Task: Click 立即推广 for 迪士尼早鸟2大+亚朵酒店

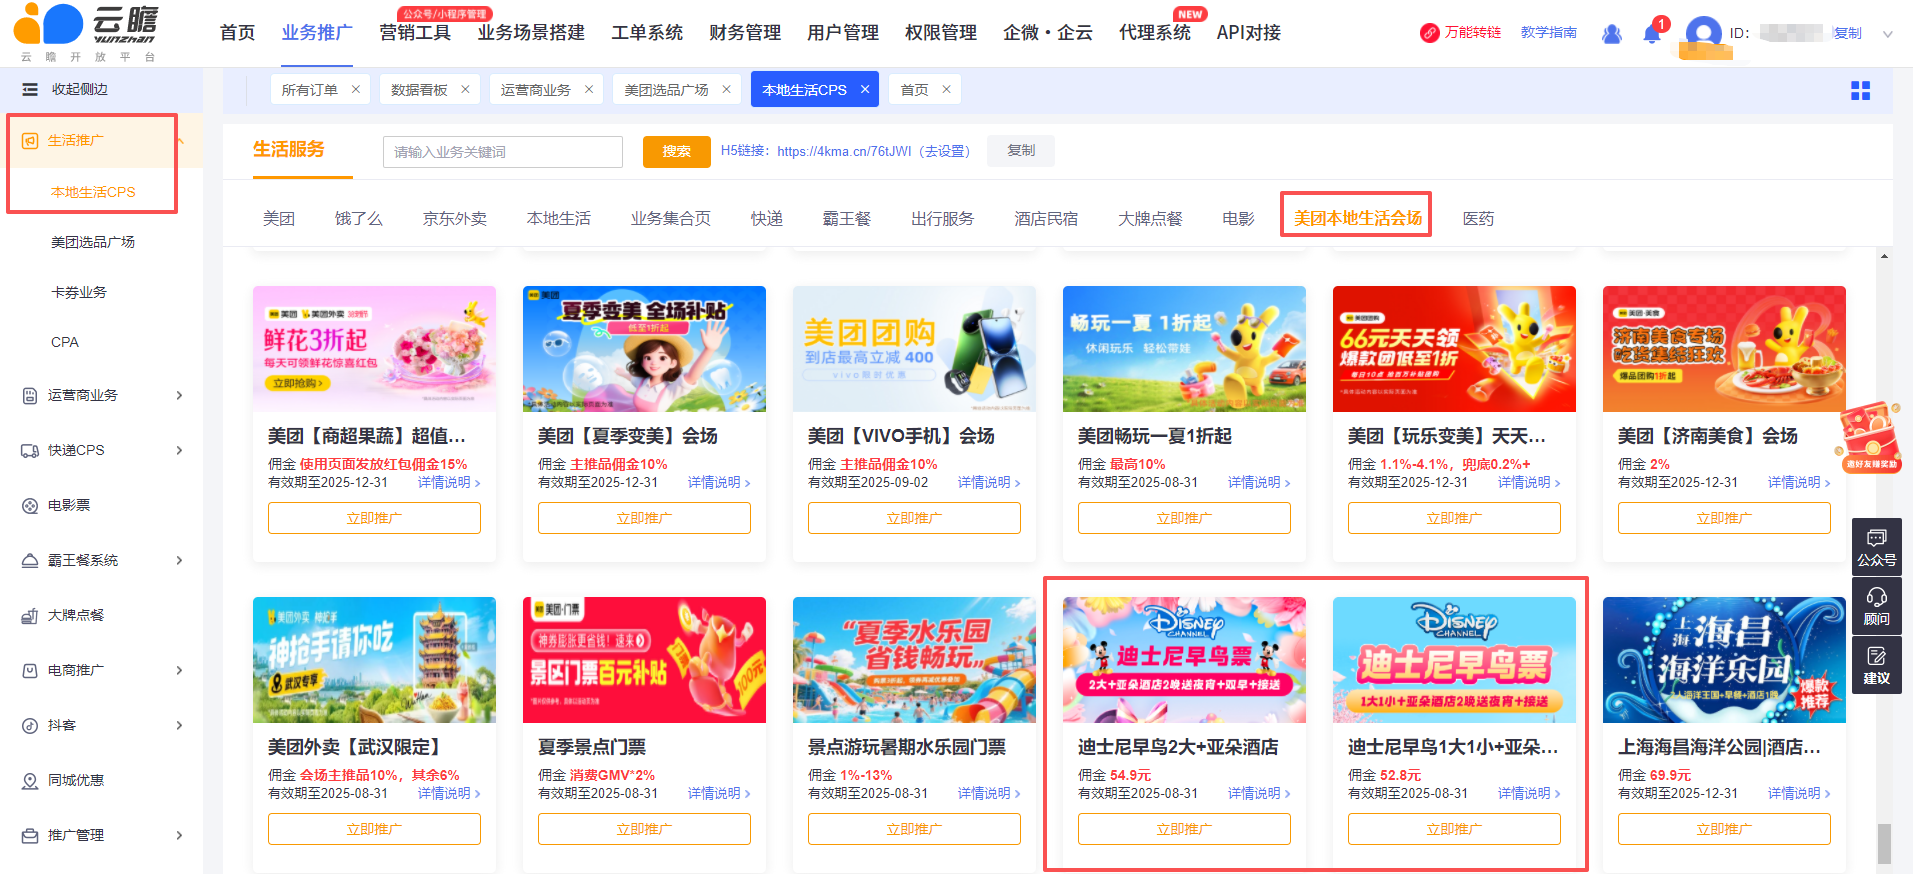Action: pos(1184,829)
